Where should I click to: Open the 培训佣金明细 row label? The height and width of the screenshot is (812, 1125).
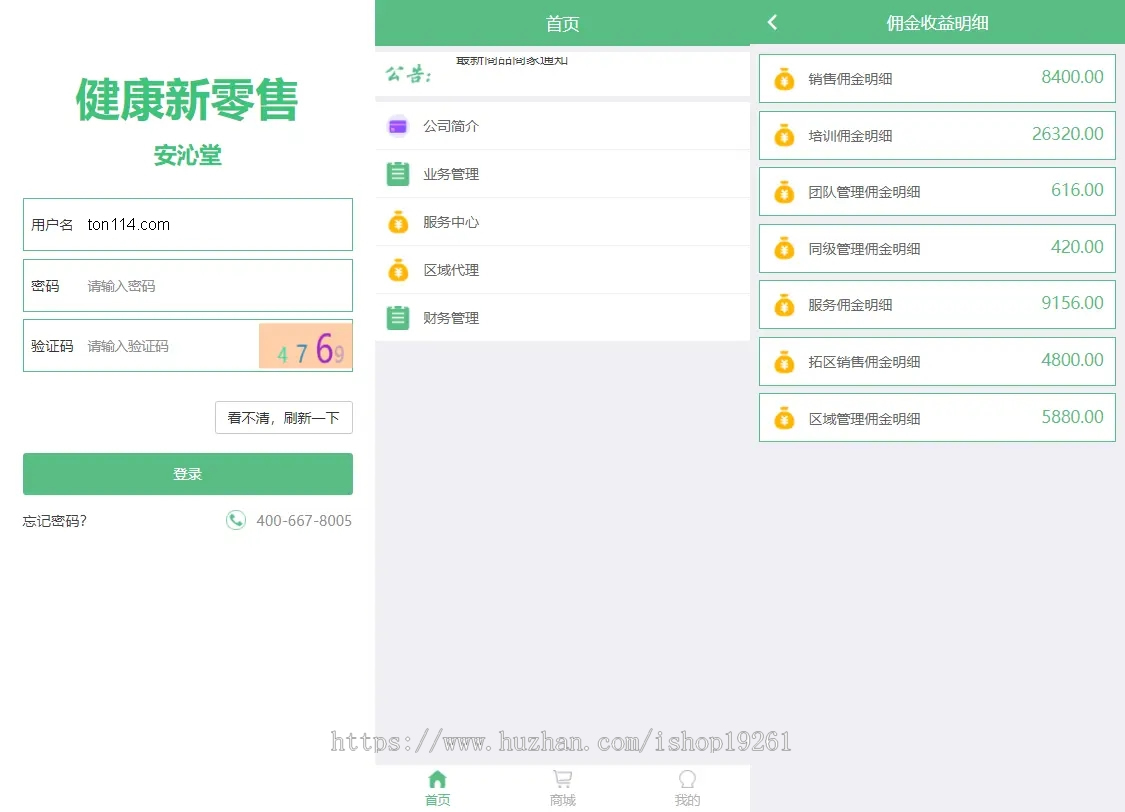click(850, 136)
